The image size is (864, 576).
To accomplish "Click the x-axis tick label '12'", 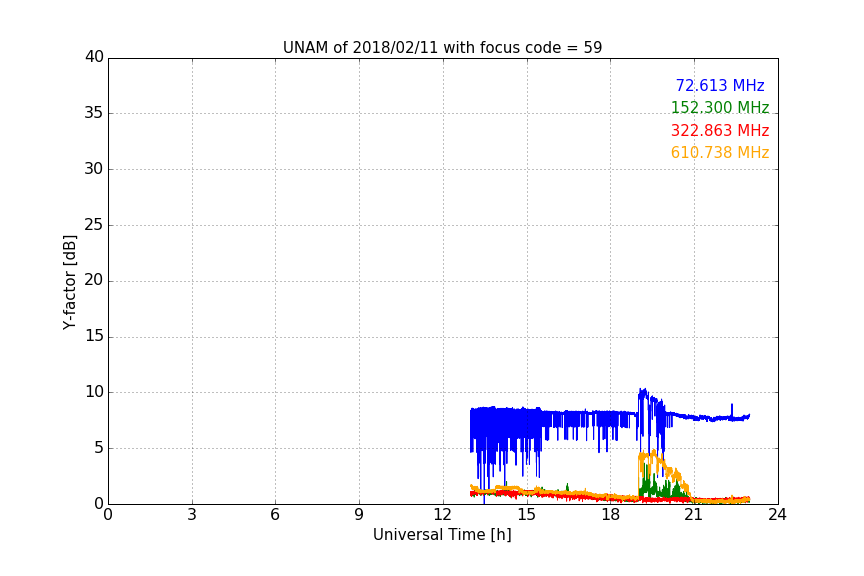I will point(443,515).
